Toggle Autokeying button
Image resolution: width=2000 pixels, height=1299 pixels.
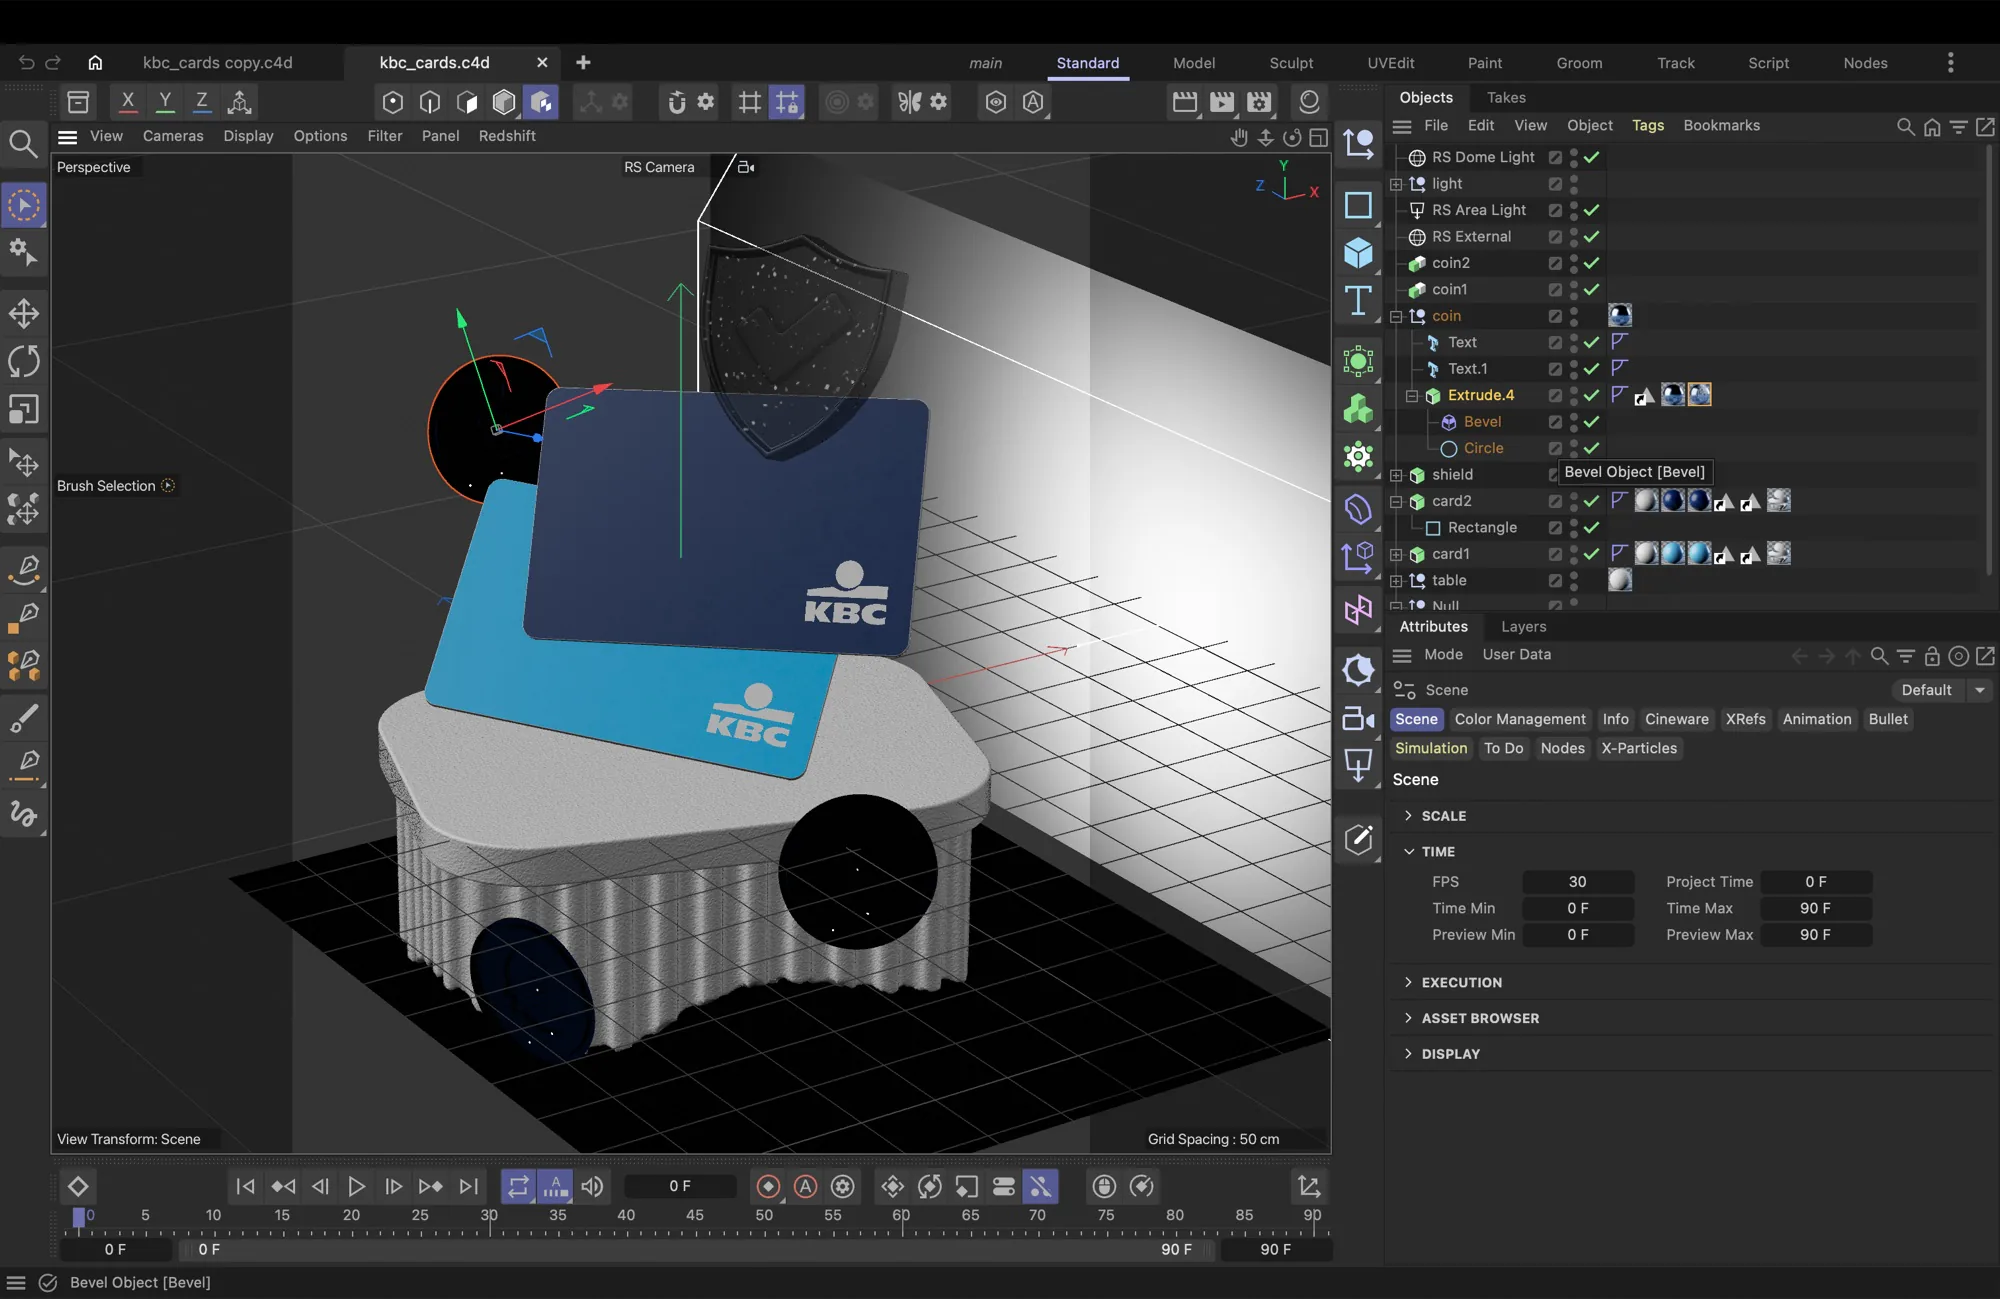[806, 1186]
